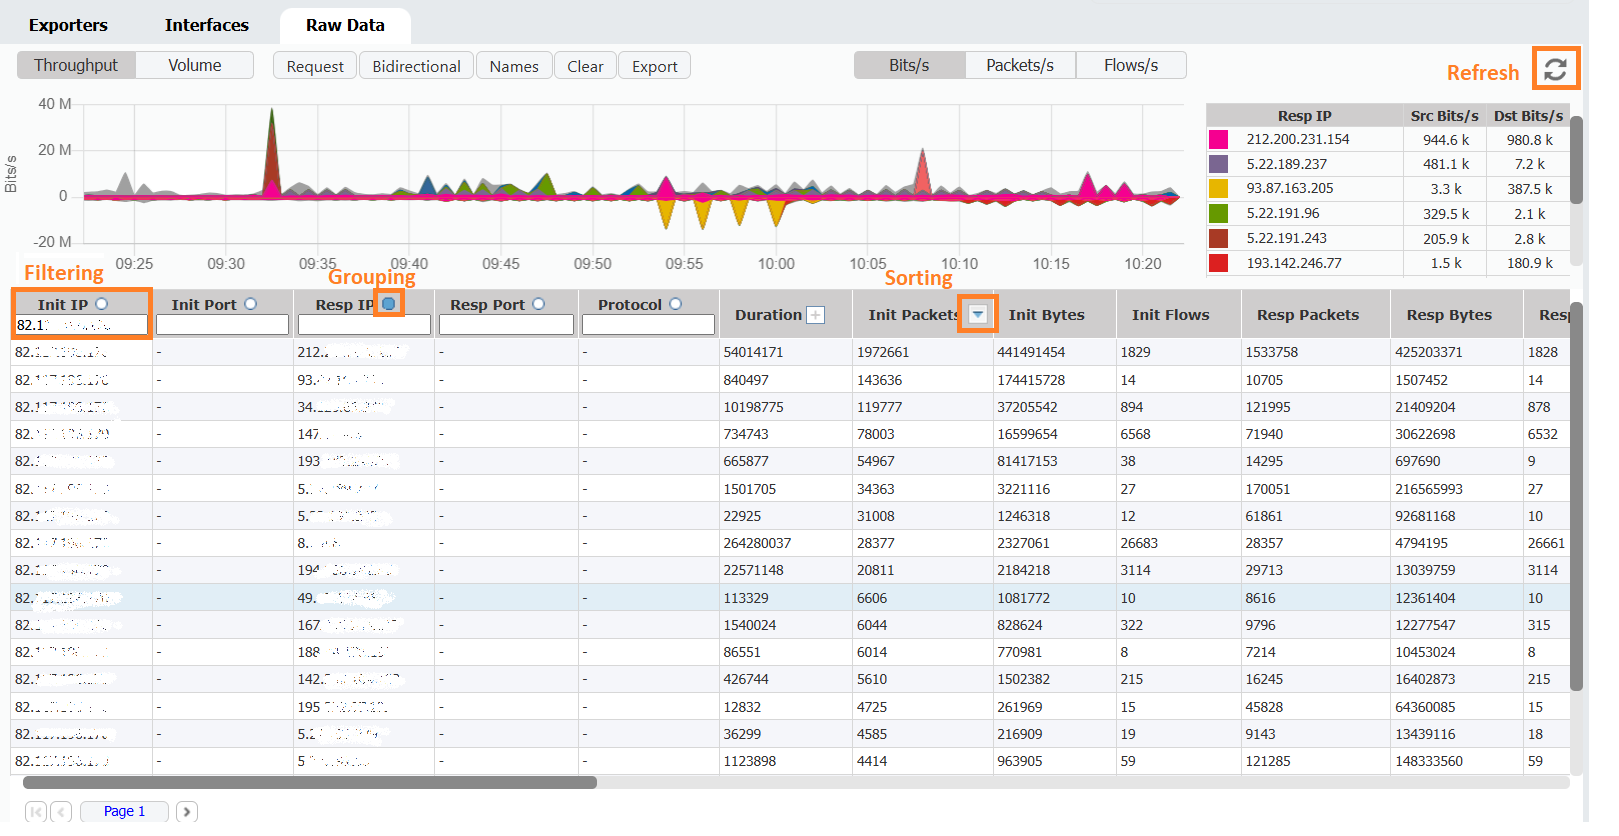Select the Resp Port grouping radio
1619x836 pixels.
(x=539, y=304)
